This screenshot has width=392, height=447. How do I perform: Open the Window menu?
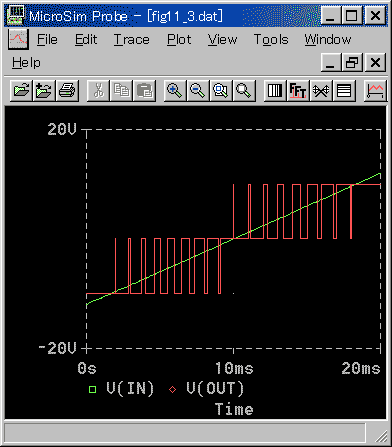point(328,40)
